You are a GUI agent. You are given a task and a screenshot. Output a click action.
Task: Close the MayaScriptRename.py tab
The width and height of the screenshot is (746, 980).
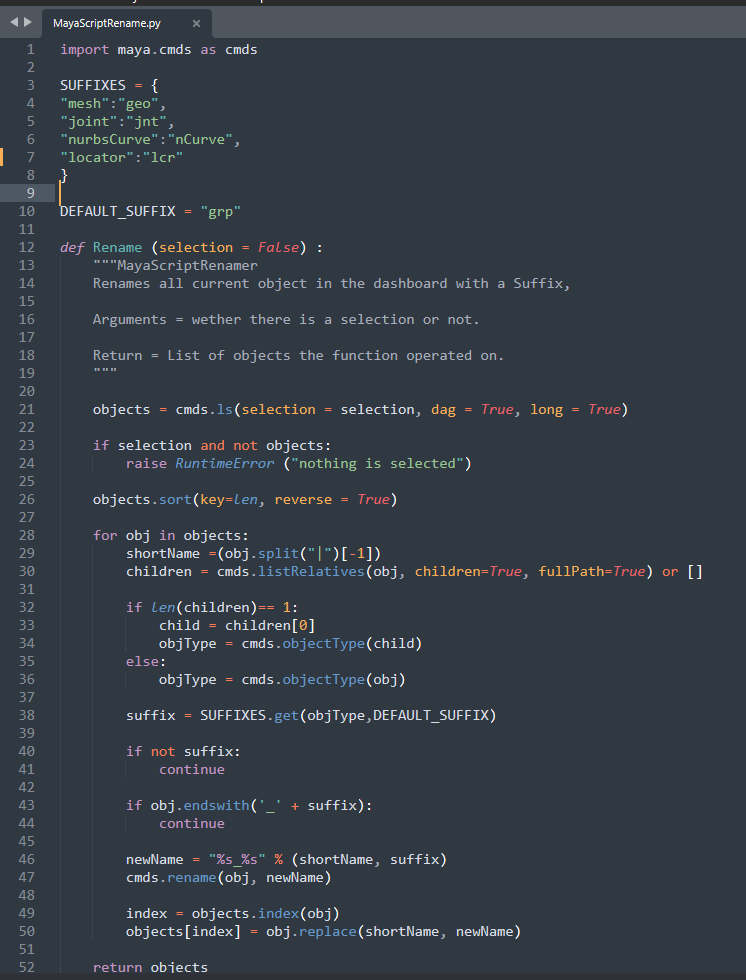196,23
